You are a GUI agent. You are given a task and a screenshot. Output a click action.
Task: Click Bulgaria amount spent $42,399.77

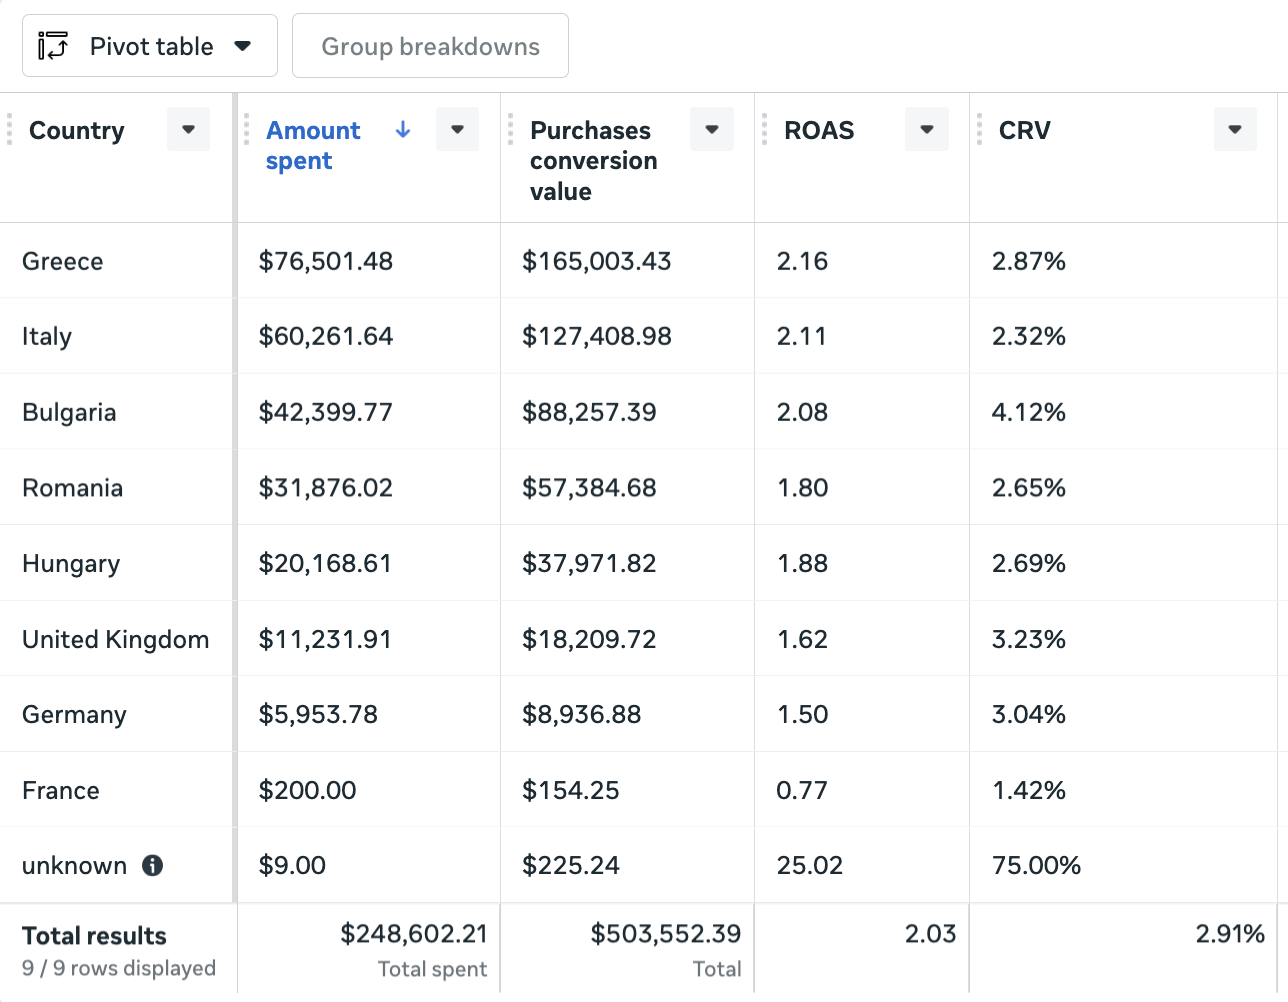pos(326,412)
